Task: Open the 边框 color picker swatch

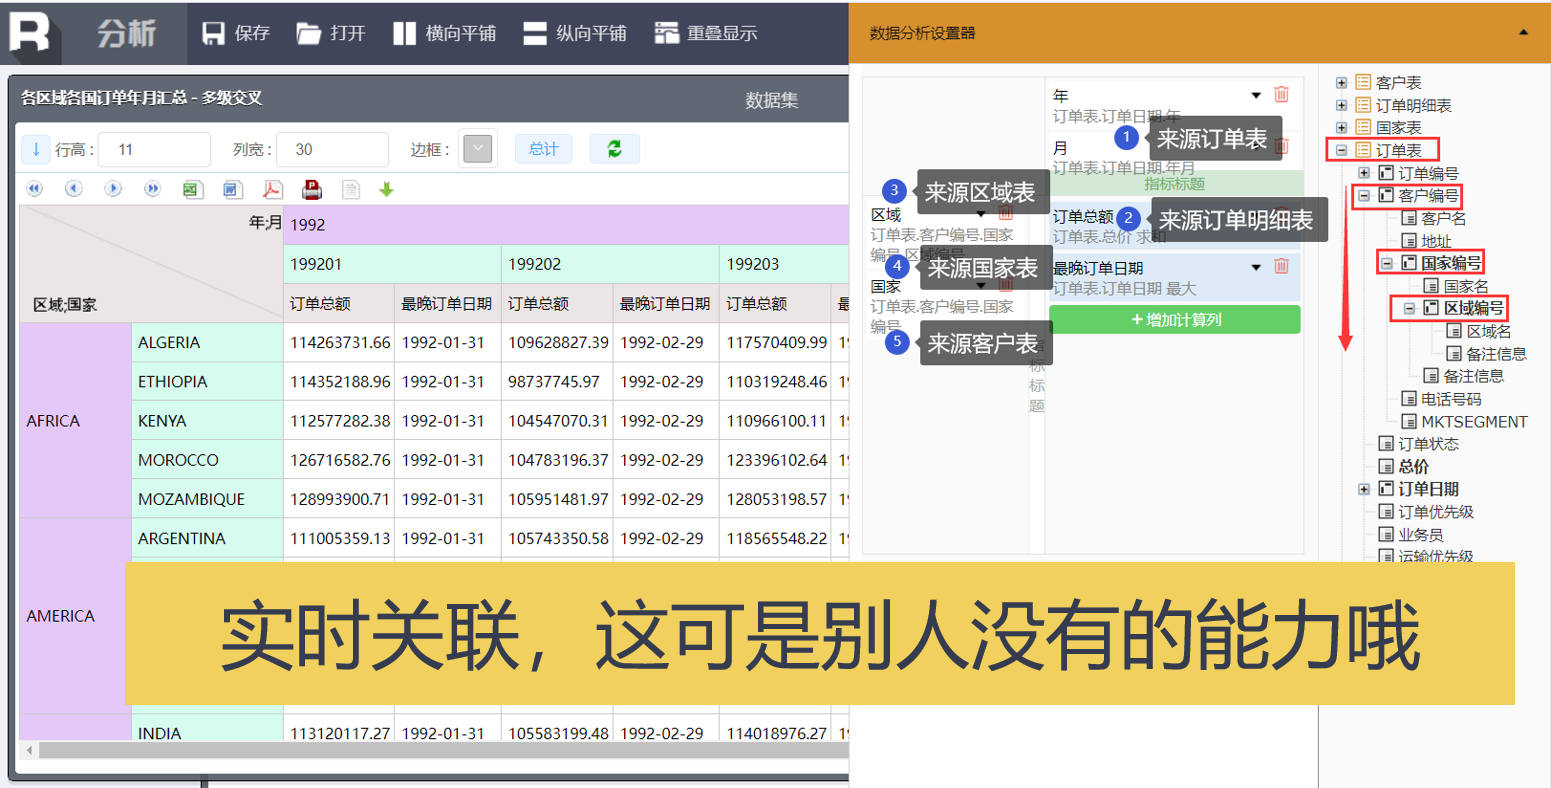Action: pyautogui.click(x=477, y=149)
